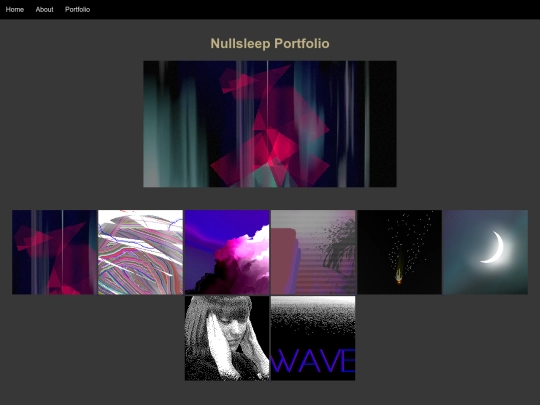The image size is (540, 405).
Task: View the sparkling comet on black thumbnail
Action: [399, 252]
